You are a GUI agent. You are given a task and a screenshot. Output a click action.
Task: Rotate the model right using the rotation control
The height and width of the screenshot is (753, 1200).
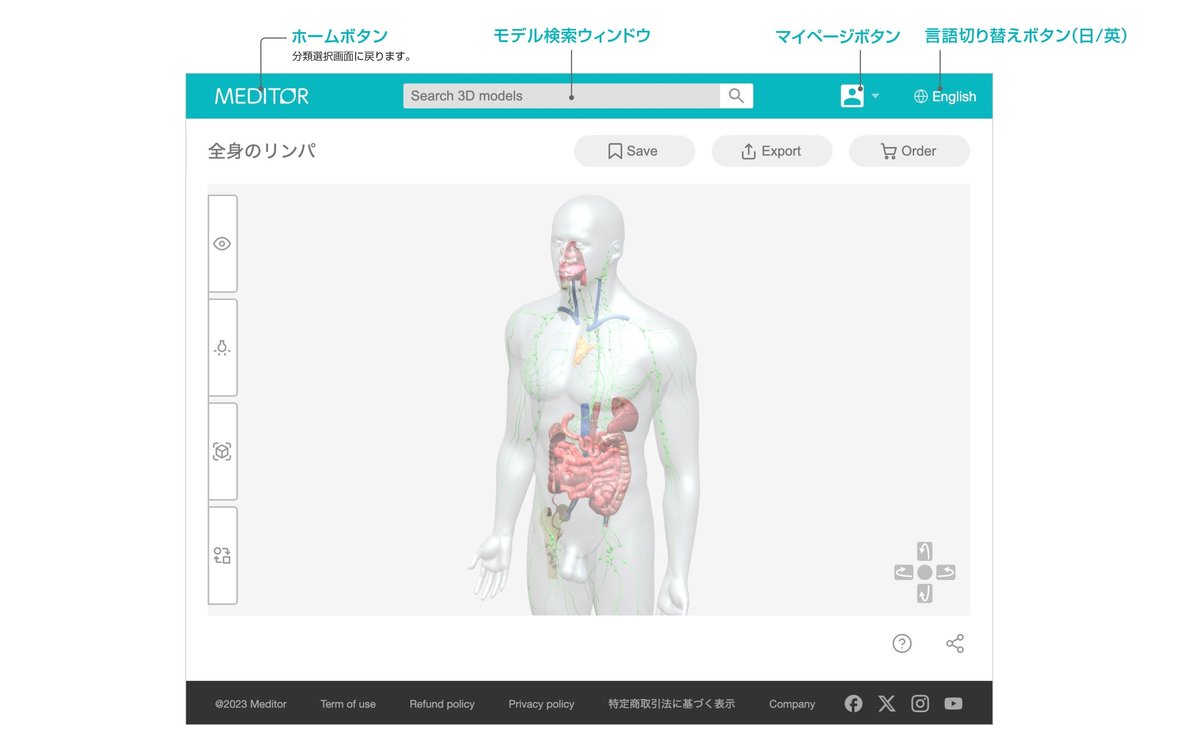click(944, 571)
